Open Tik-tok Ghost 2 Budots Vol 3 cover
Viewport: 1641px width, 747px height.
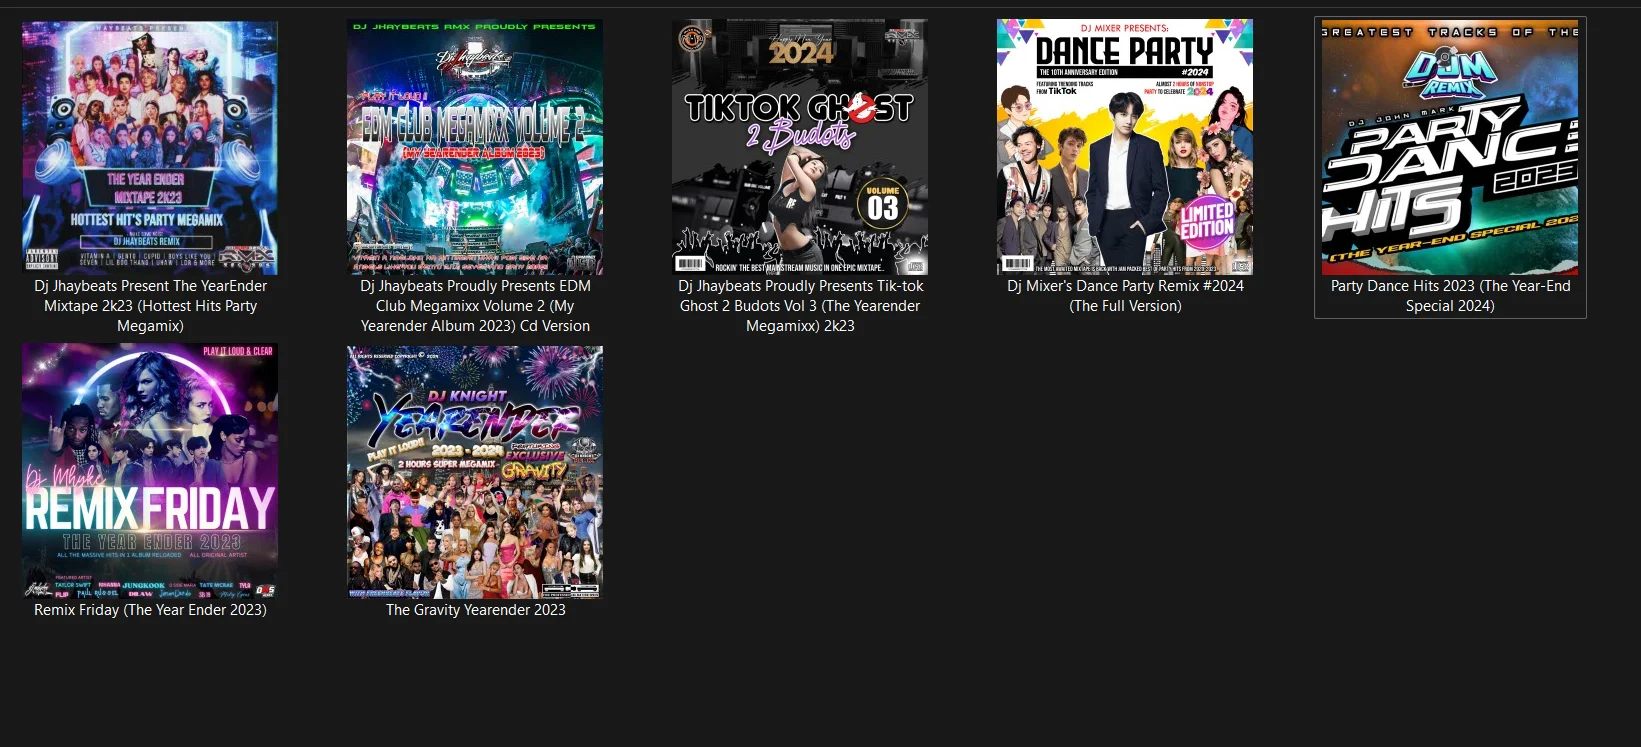[x=800, y=147]
